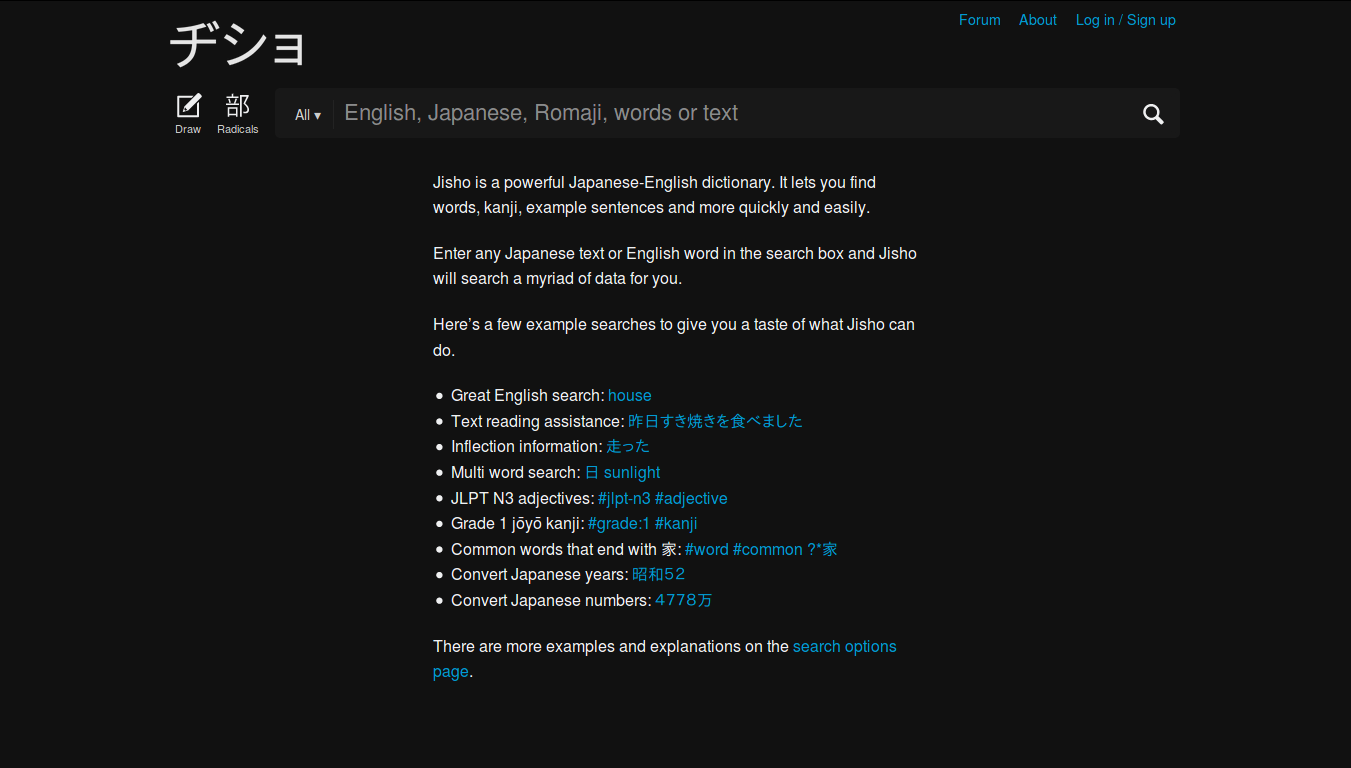Image resolution: width=1351 pixels, height=768 pixels.
Task: Click 'Jisho is a powerful Japanese-English dictionary' paragraph
Action: (x=655, y=195)
